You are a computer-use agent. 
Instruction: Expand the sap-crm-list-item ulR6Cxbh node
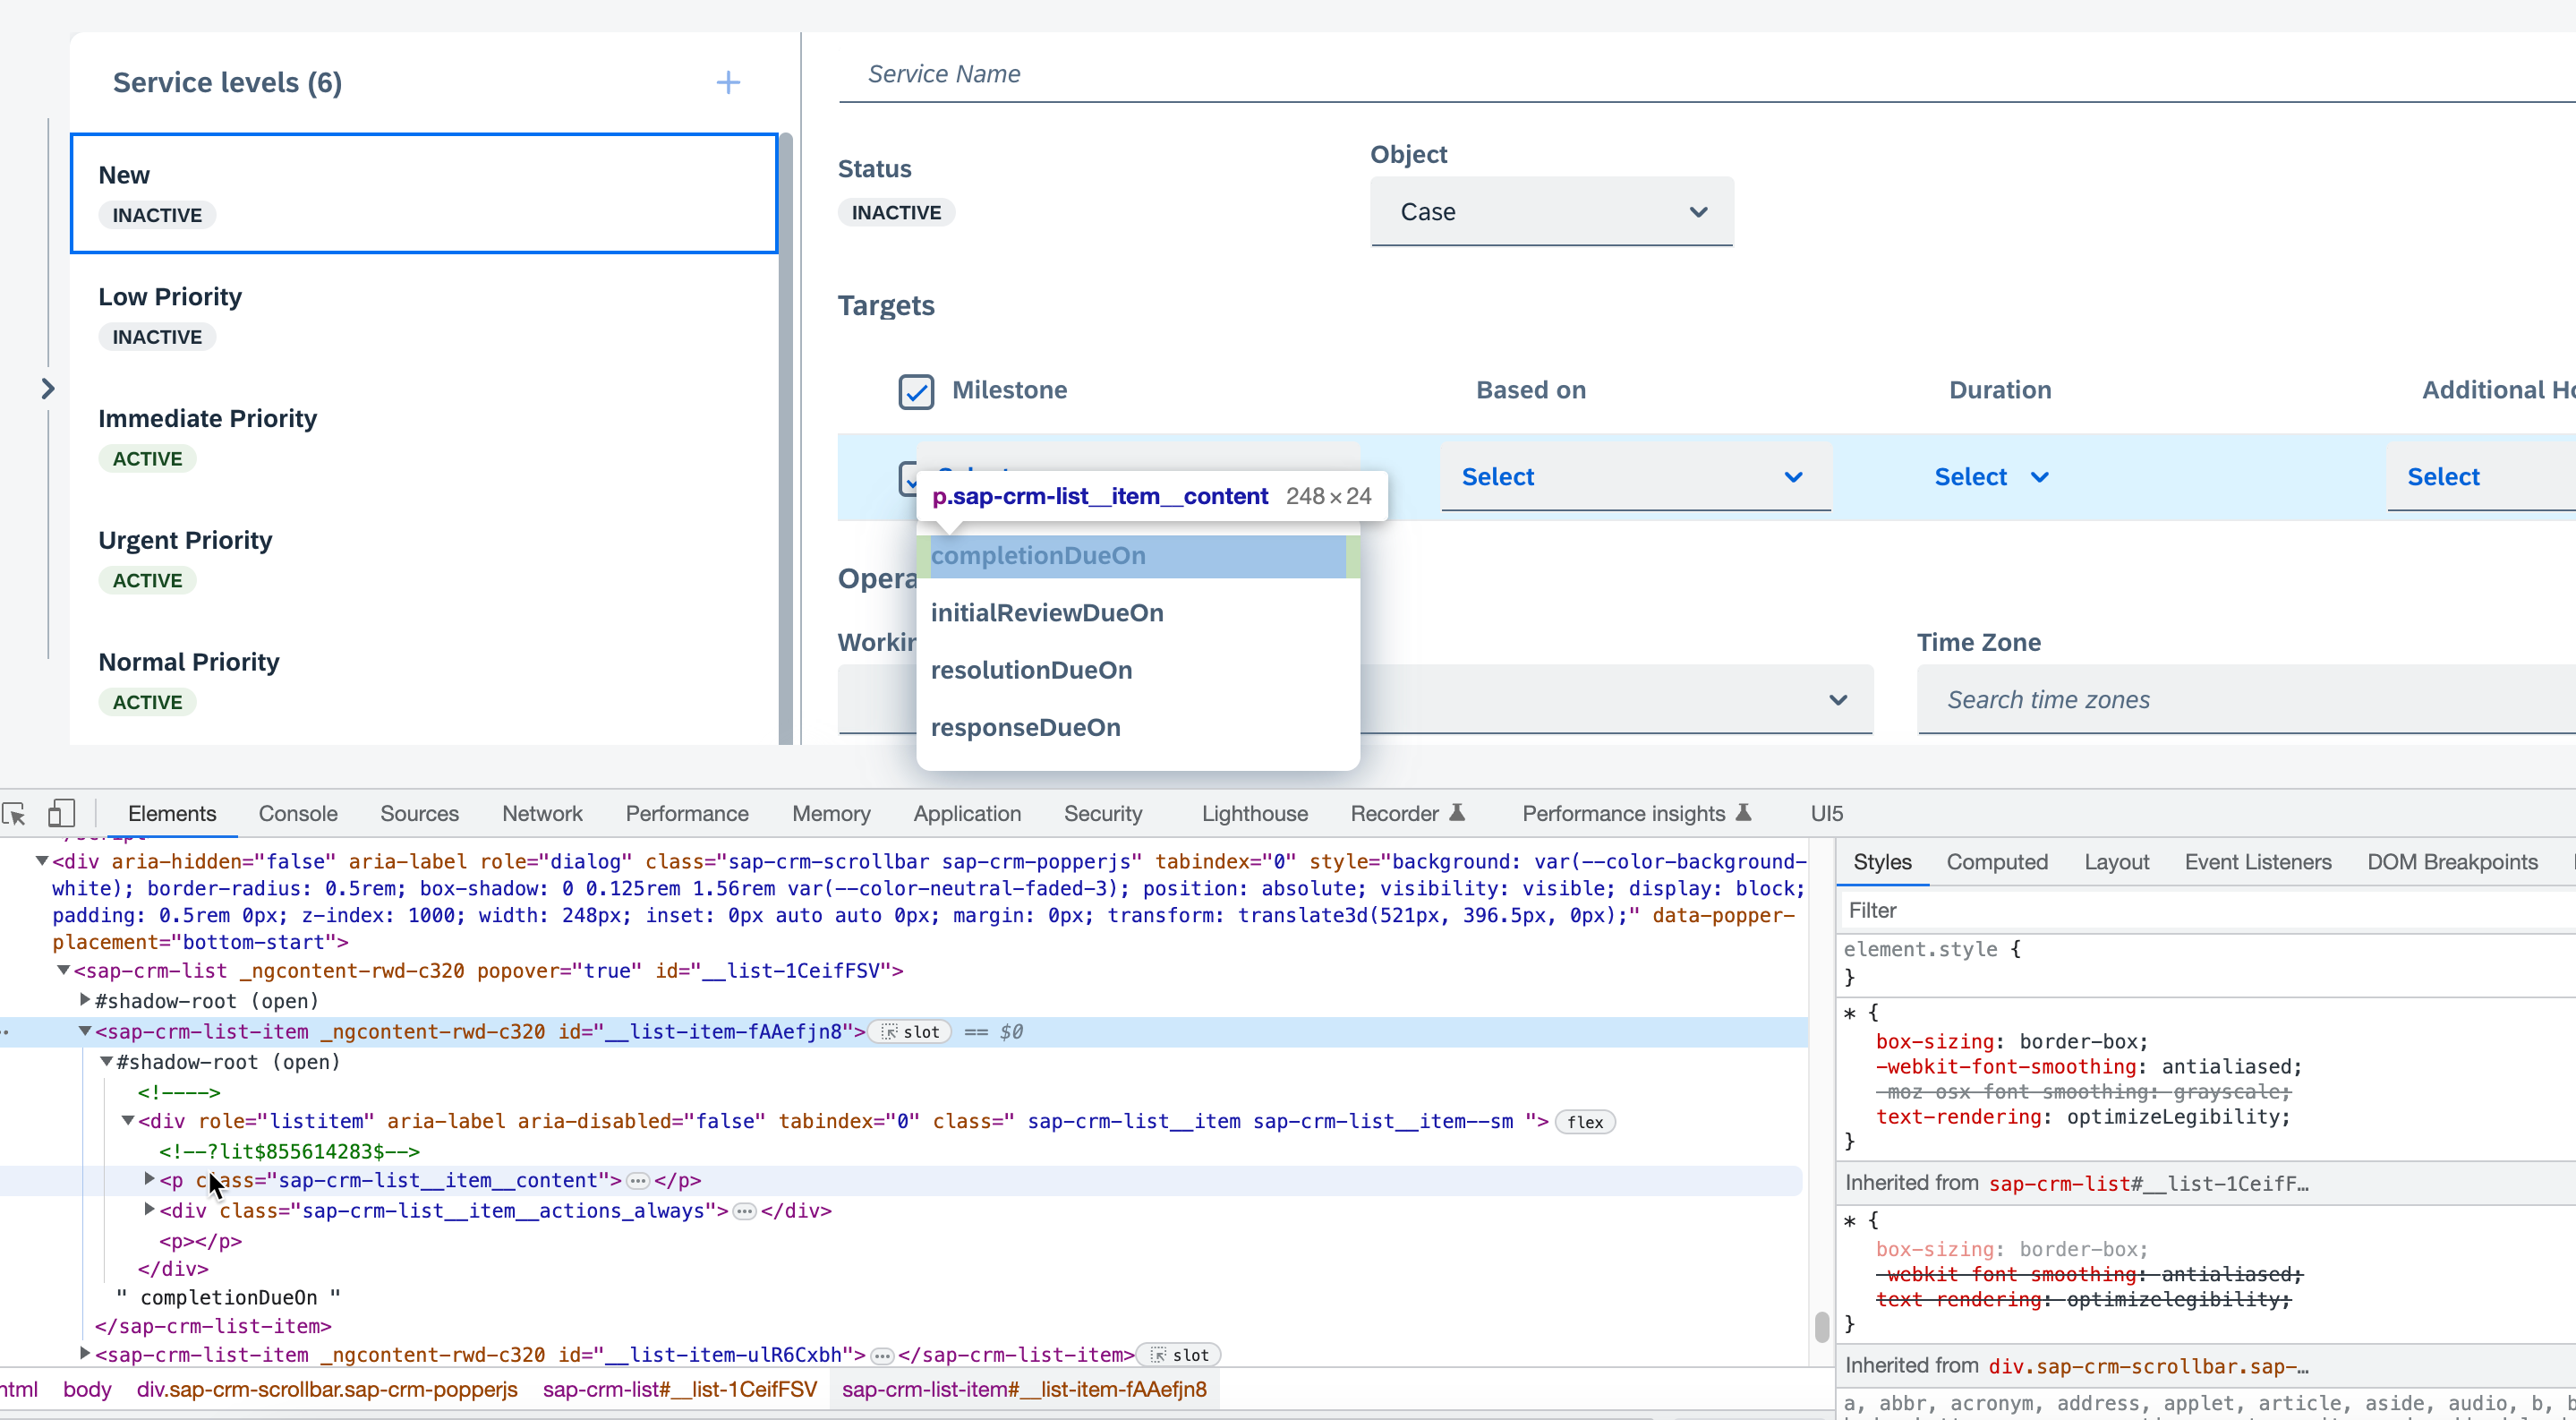[x=85, y=1354]
